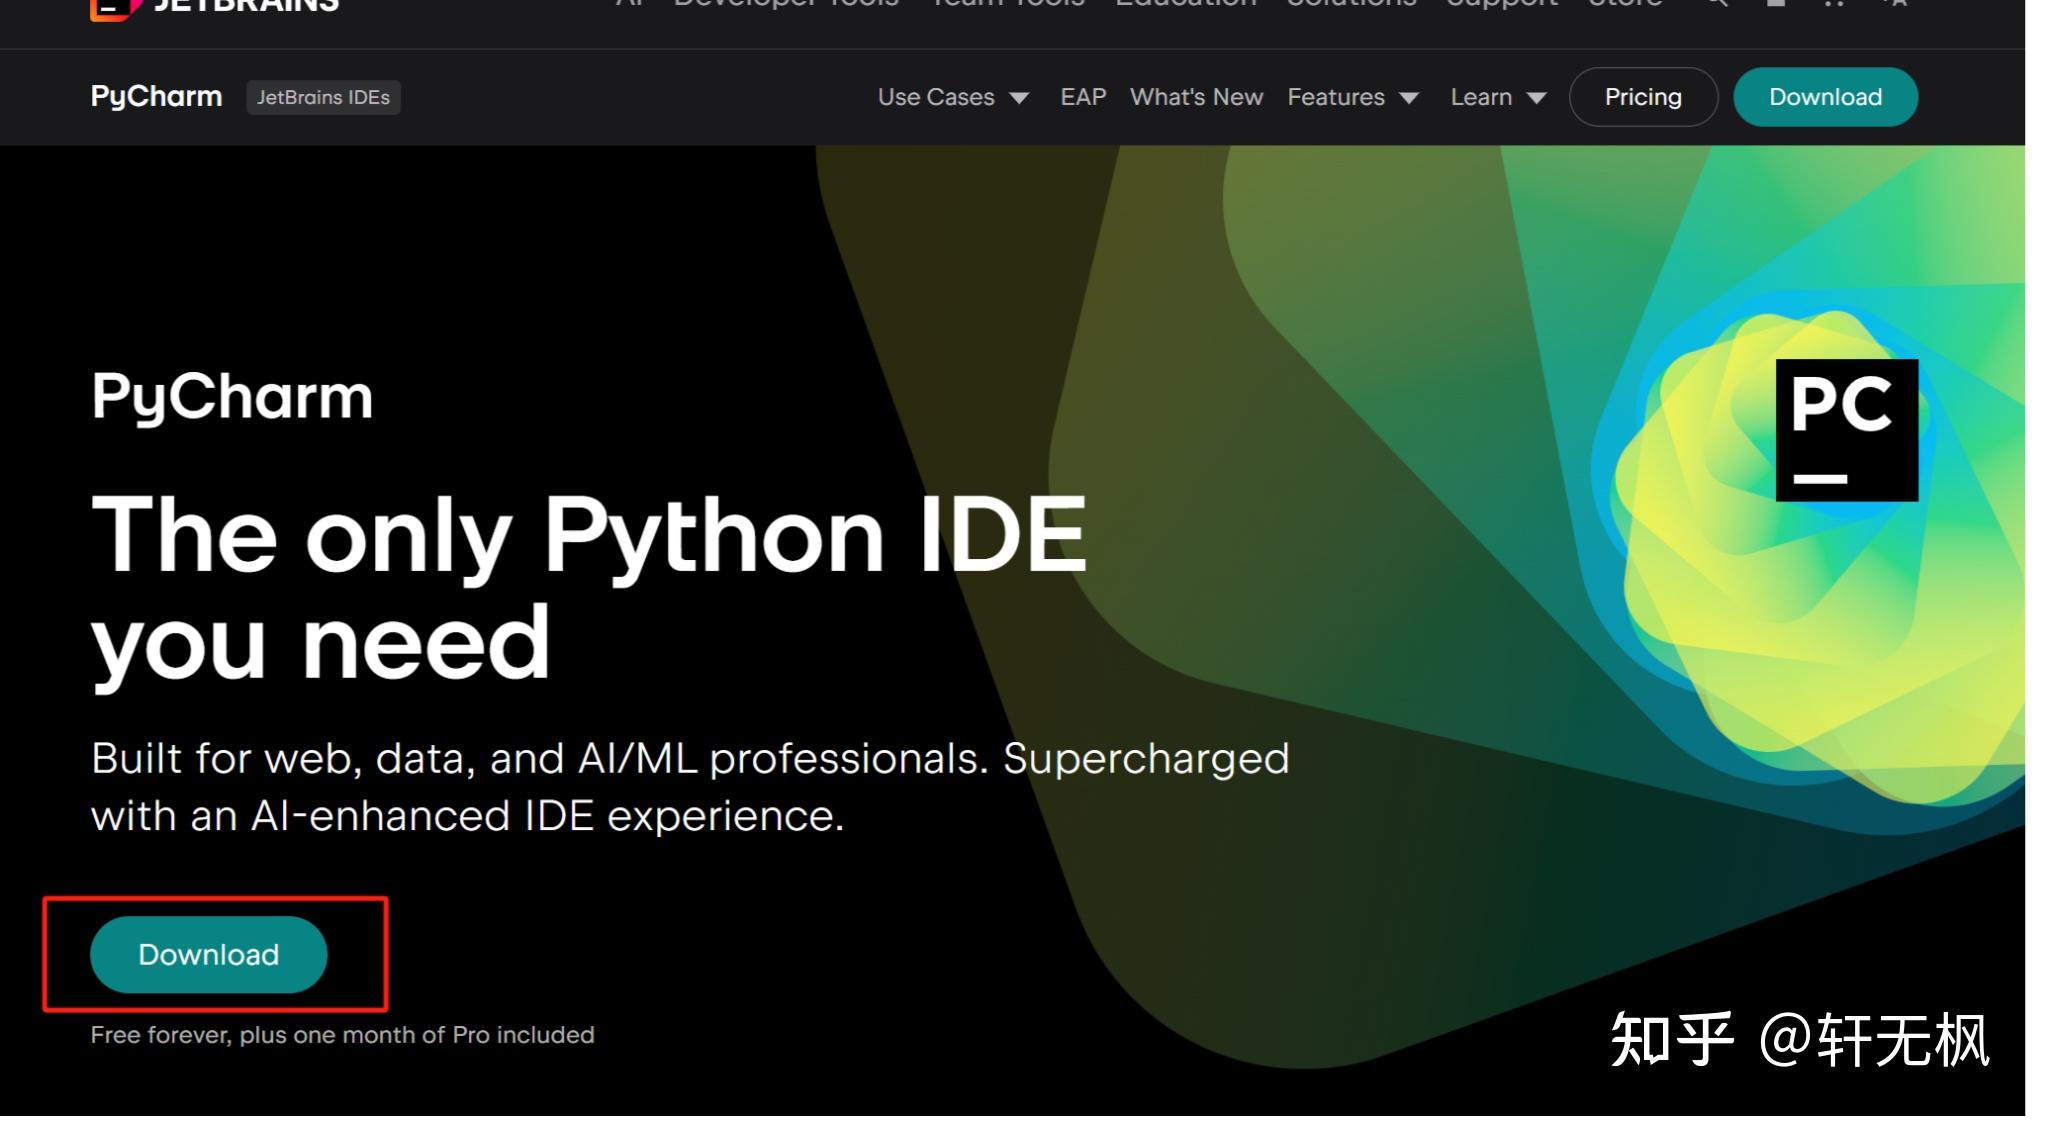Go to the EAP page
This screenshot has width=2047, height=1125.
(x=1083, y=97)
